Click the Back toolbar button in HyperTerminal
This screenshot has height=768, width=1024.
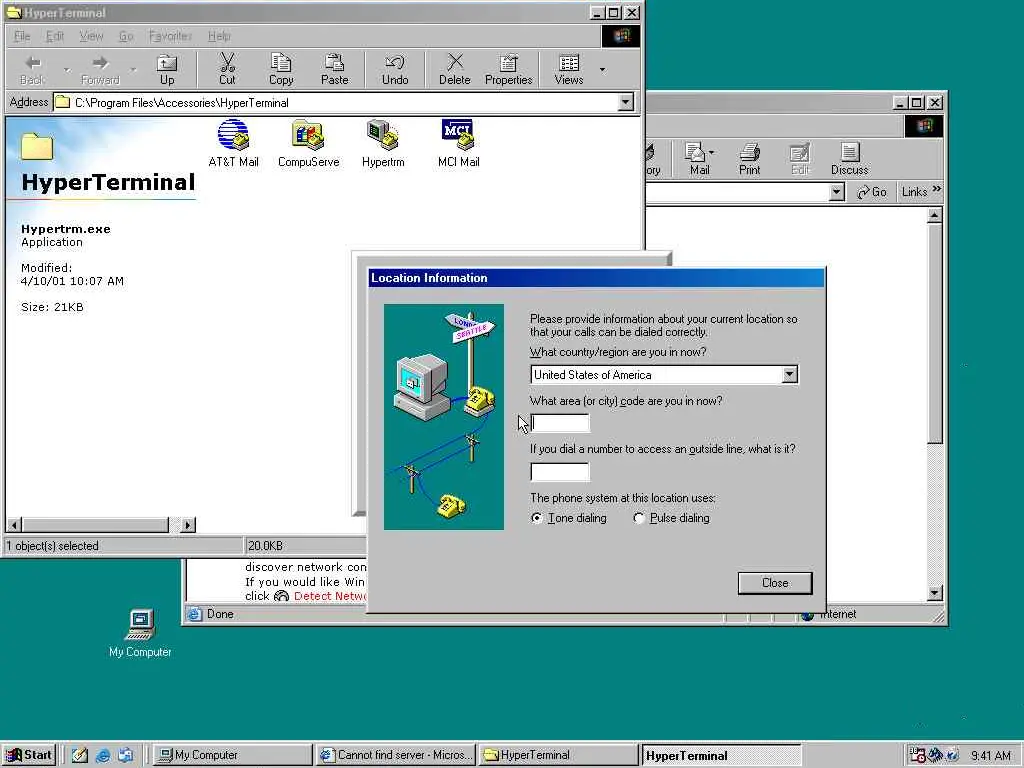point(32,70)
